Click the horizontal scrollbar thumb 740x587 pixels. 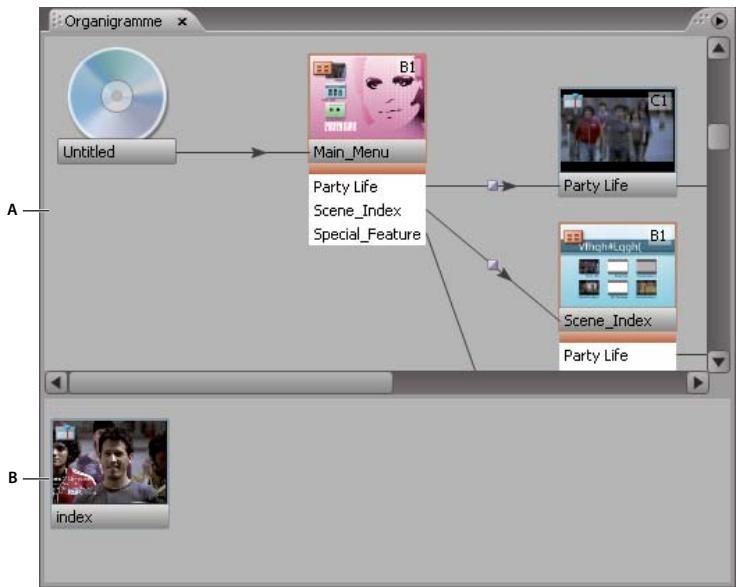click(231, 382)
